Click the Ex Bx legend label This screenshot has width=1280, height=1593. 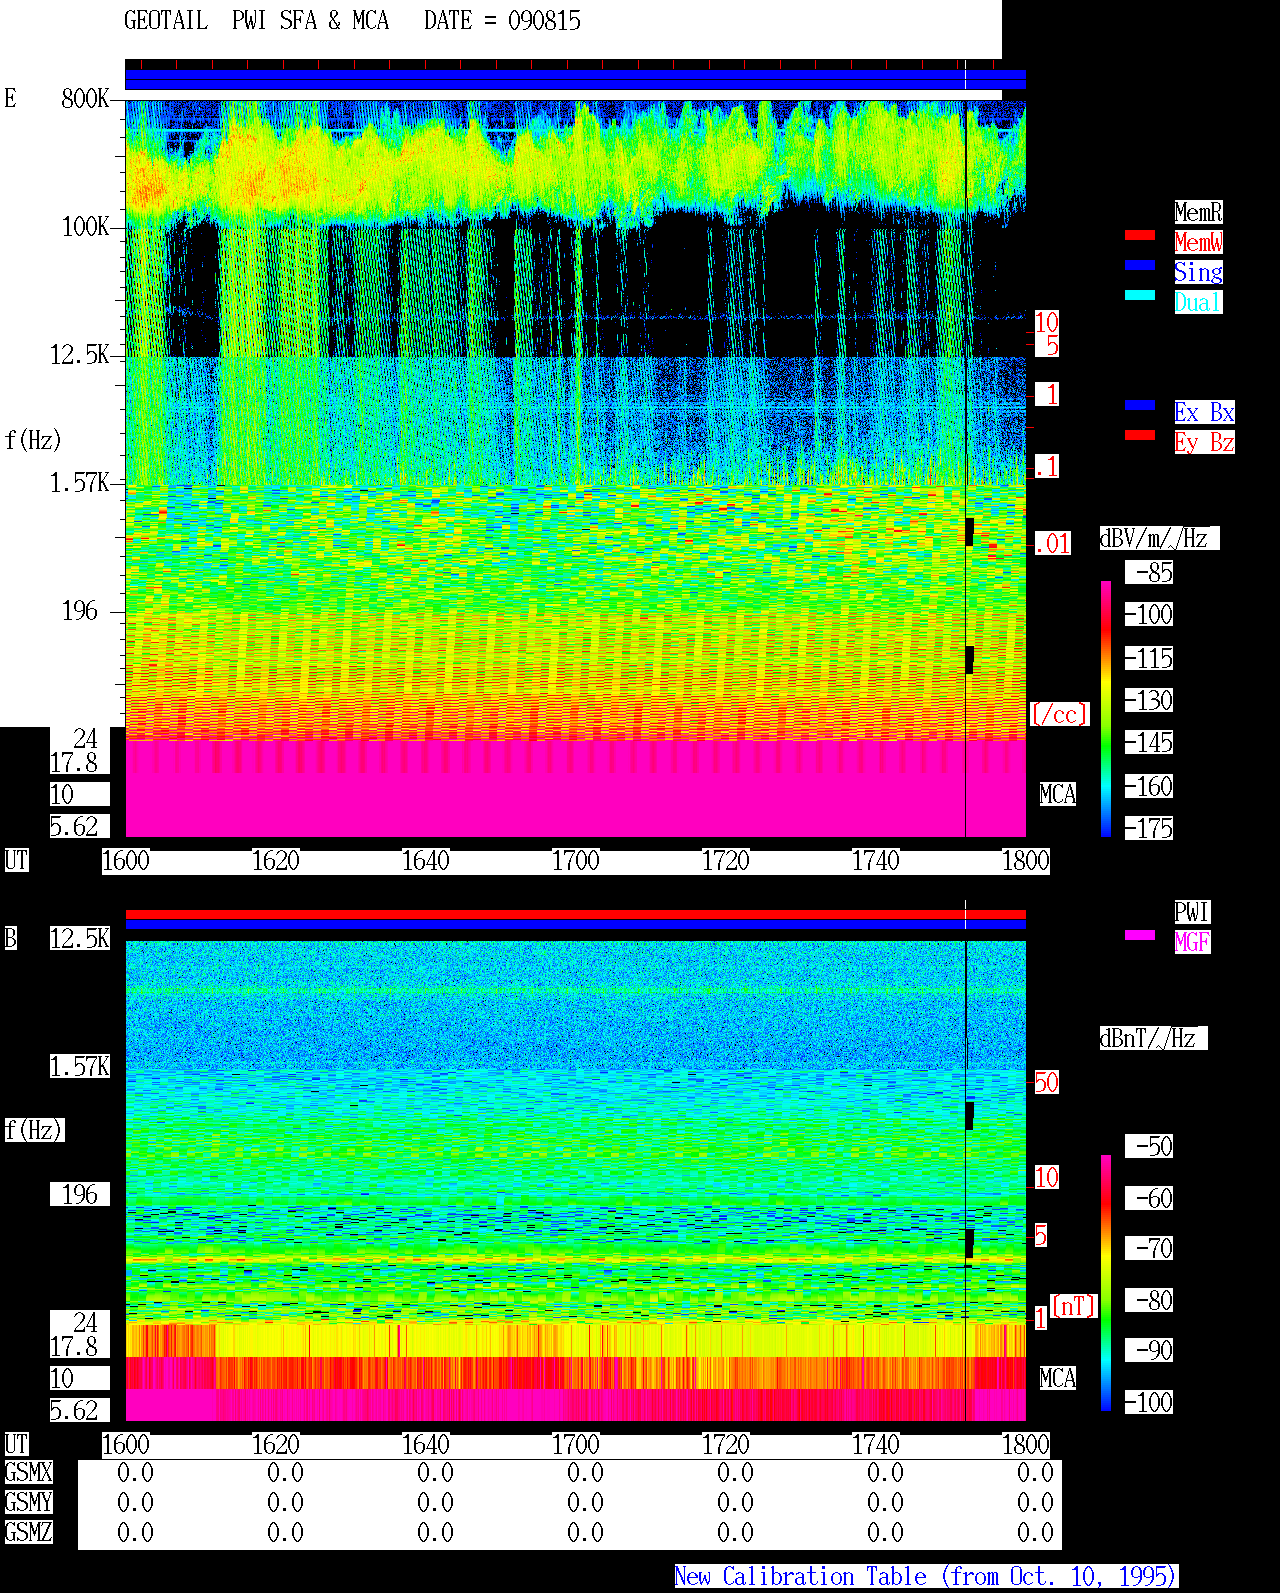tap(1204, 412)
